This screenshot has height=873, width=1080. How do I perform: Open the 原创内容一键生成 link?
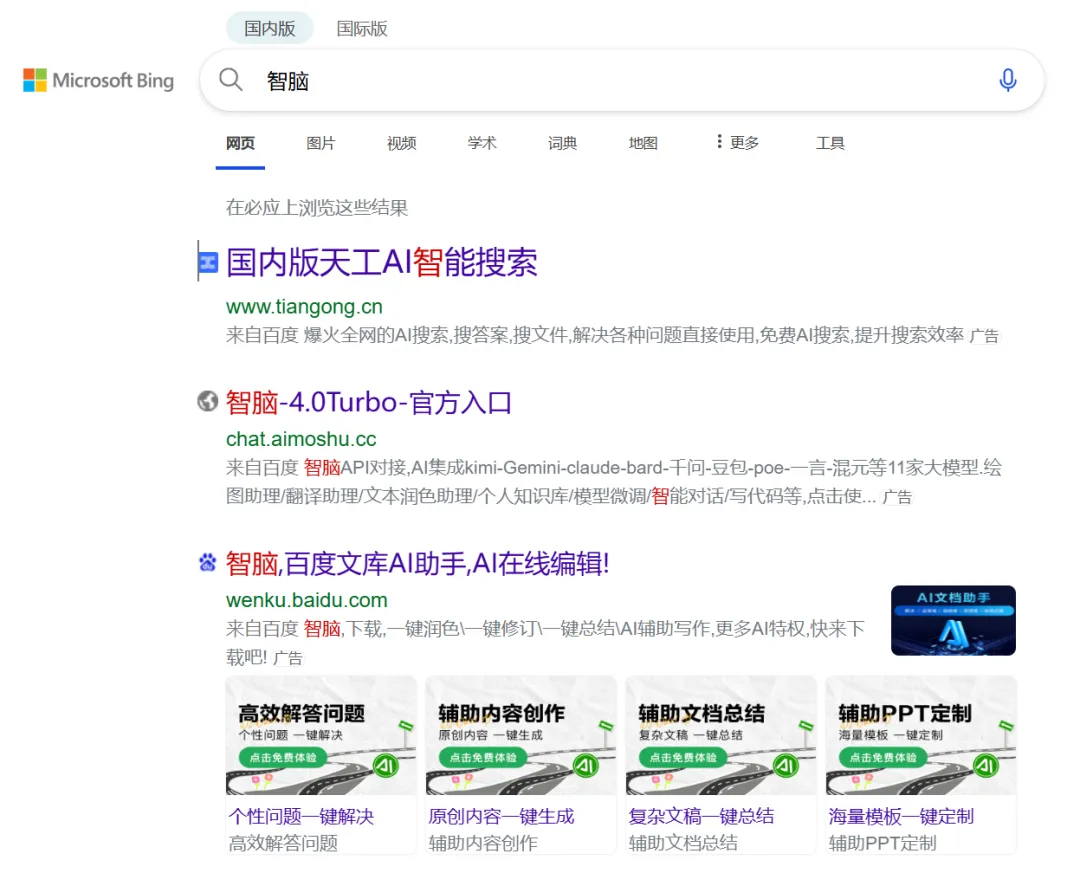(501, 816)
